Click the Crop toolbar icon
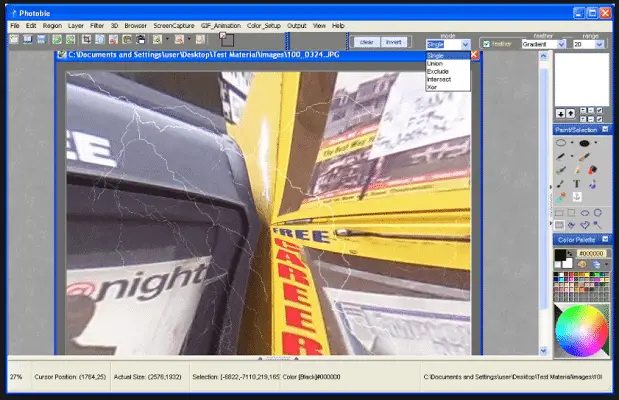The width and height of the screenshot is (619, 400). 86,39
